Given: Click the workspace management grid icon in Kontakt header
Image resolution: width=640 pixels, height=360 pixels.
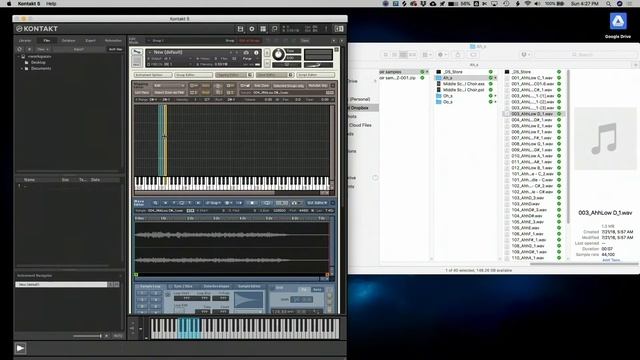Looking at the screenshot, I should [263, 29].
